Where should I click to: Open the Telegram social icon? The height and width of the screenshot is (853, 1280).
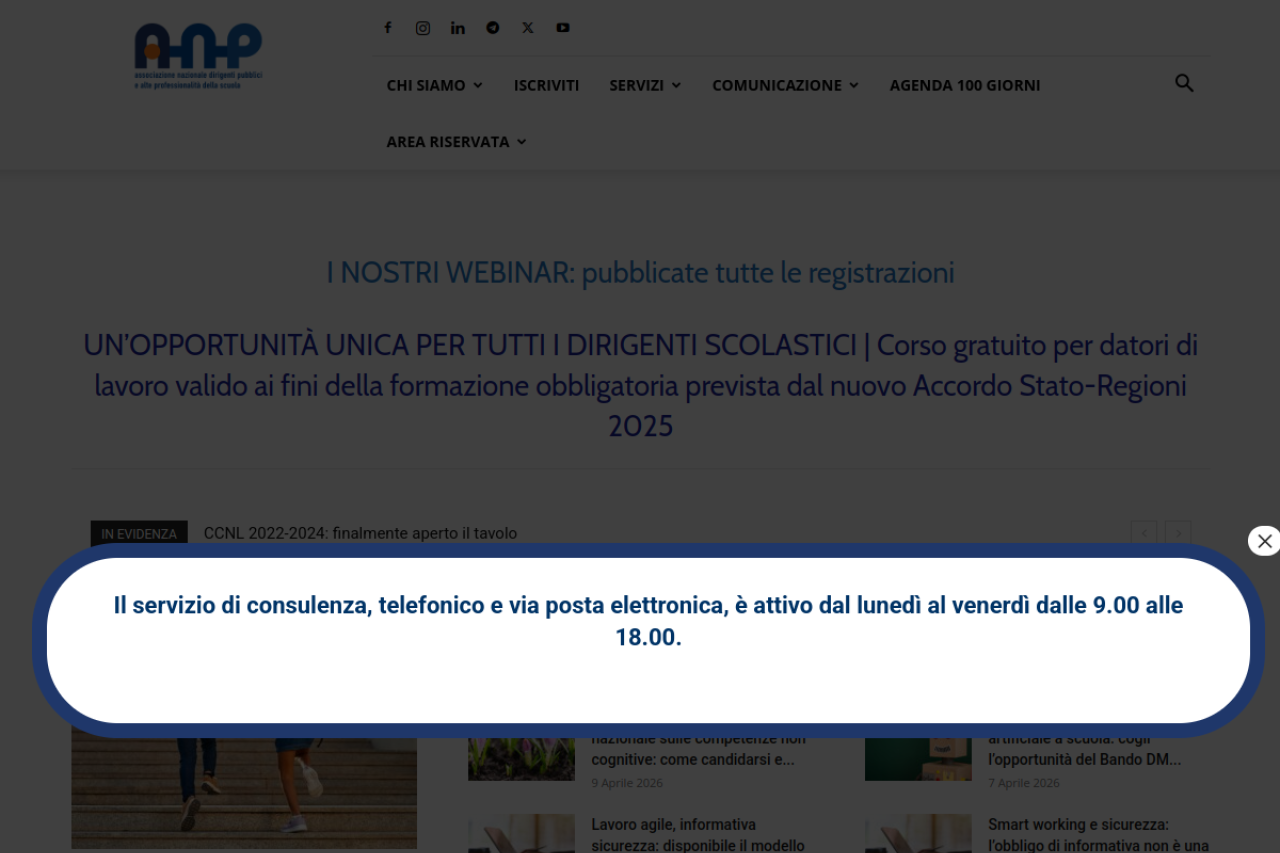[x=493, y=28]
